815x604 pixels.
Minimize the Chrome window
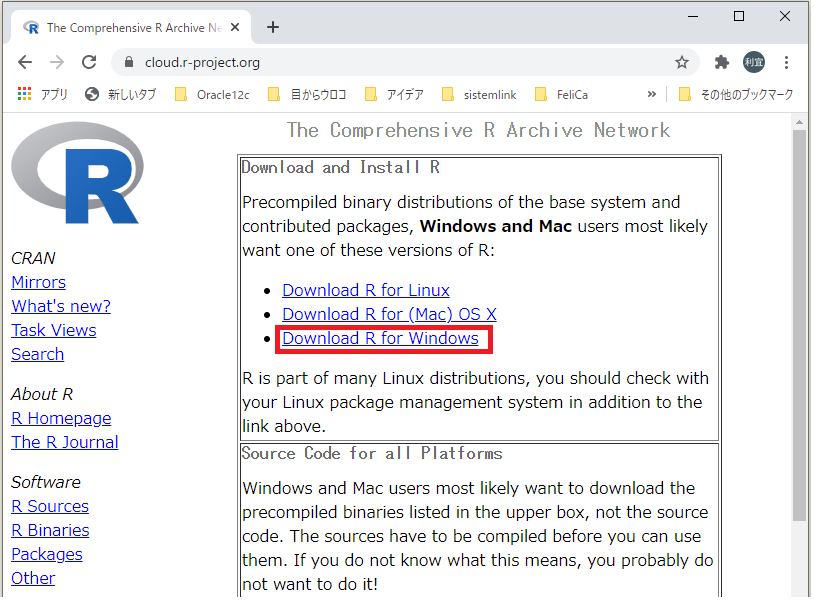pos(692,16)
